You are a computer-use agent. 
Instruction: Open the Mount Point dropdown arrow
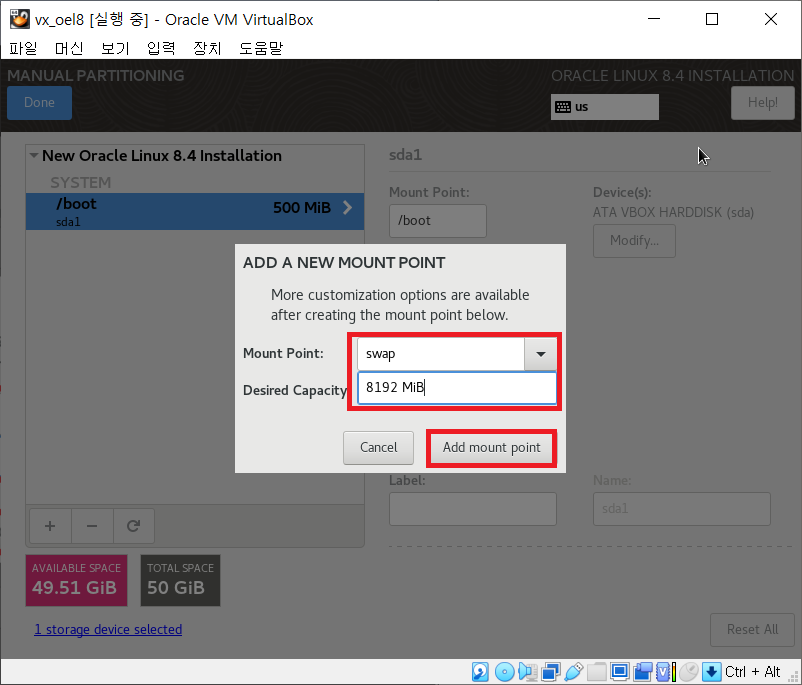[x=540, y=354]
